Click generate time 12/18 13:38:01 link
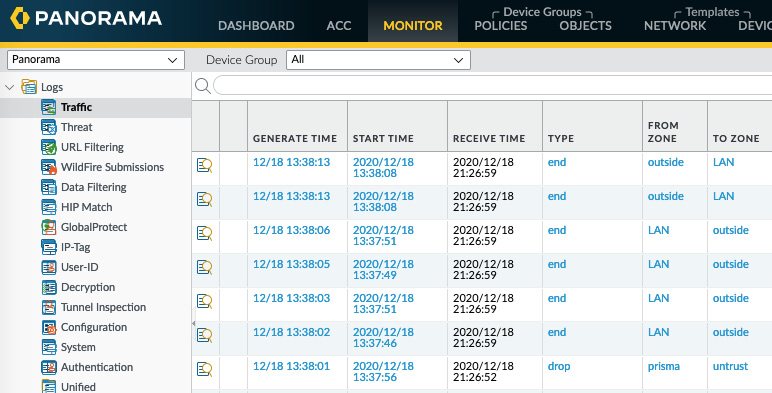 (291, 366)
